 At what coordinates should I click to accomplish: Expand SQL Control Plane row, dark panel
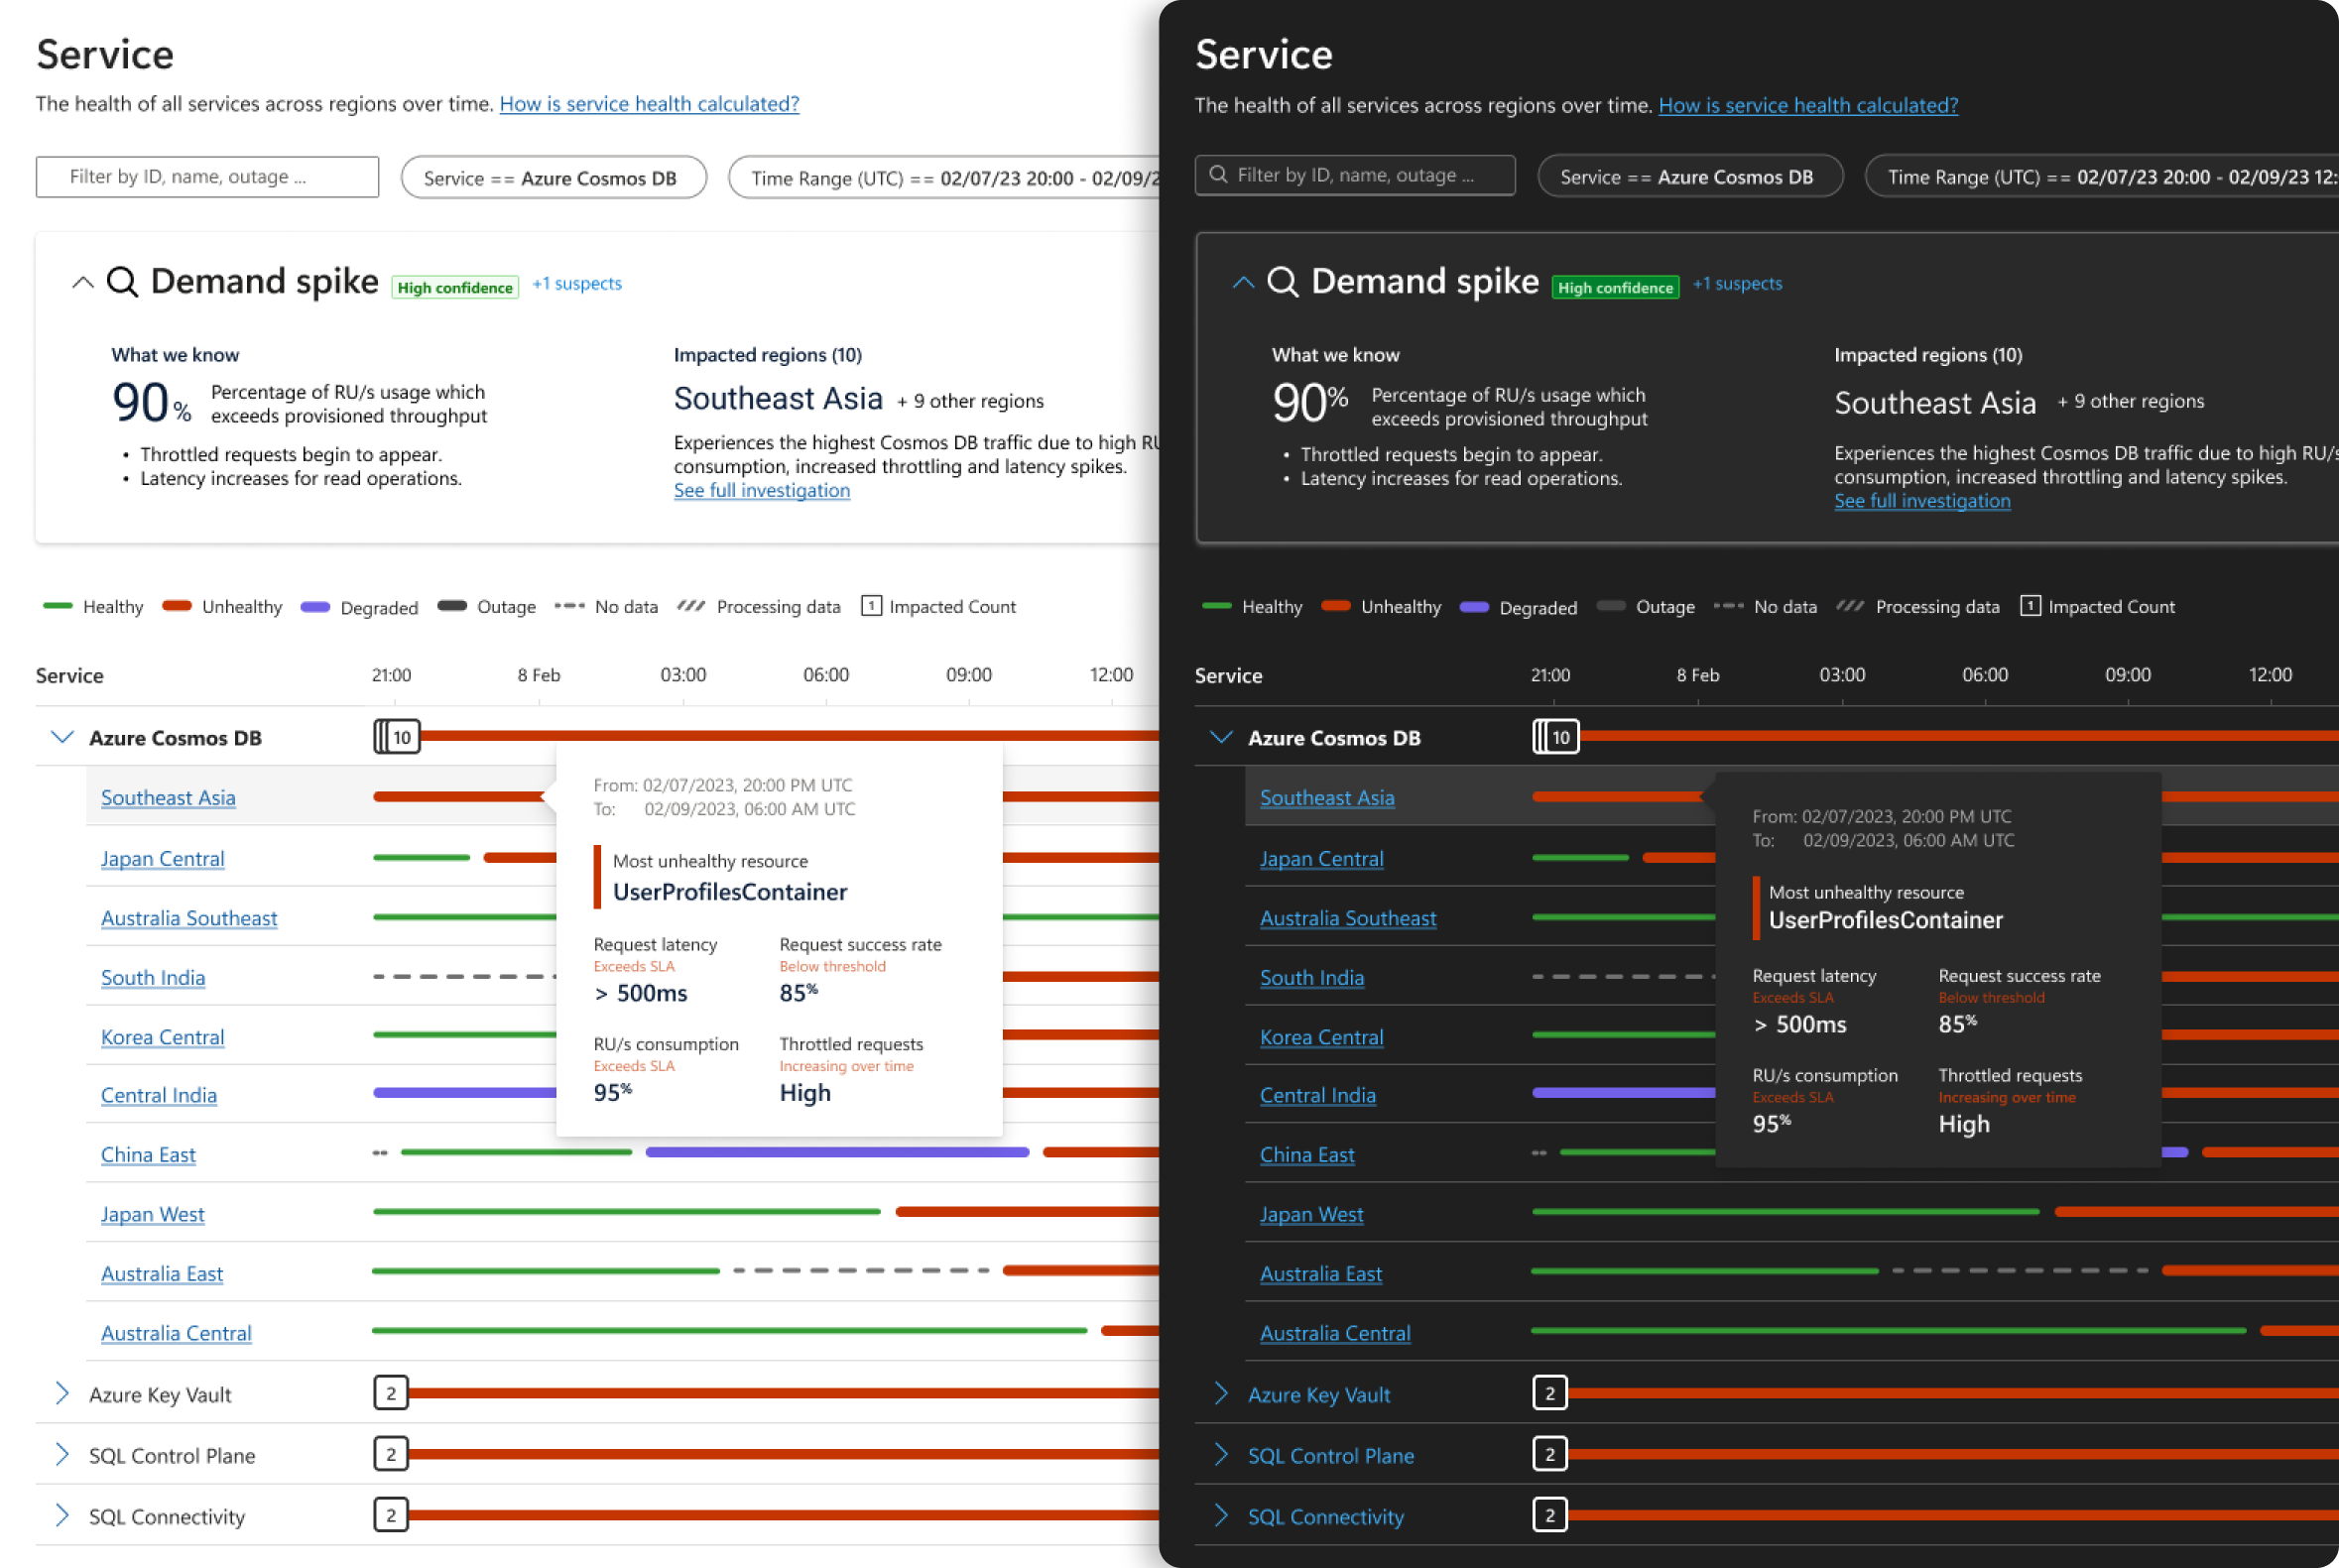1221,1454
